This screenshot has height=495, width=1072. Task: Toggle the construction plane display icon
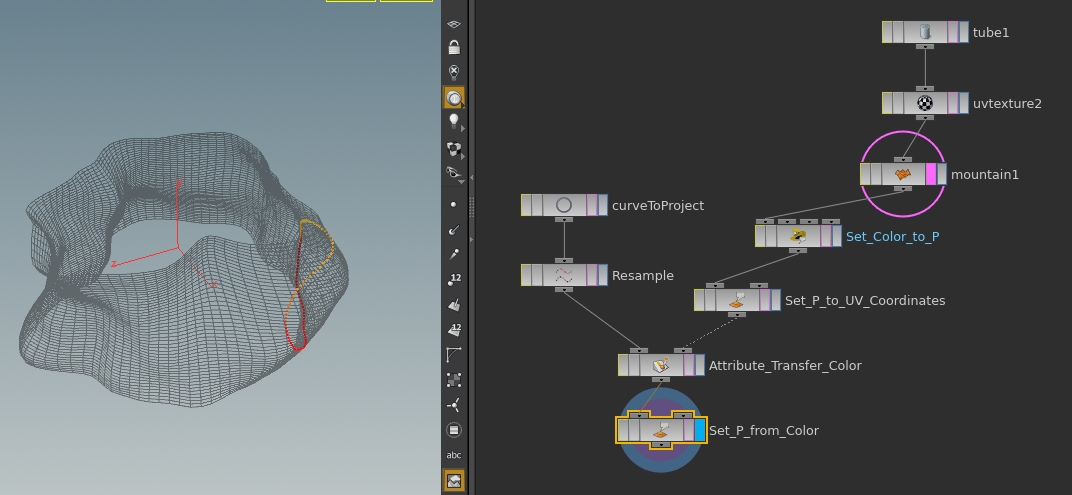[454, 24]
